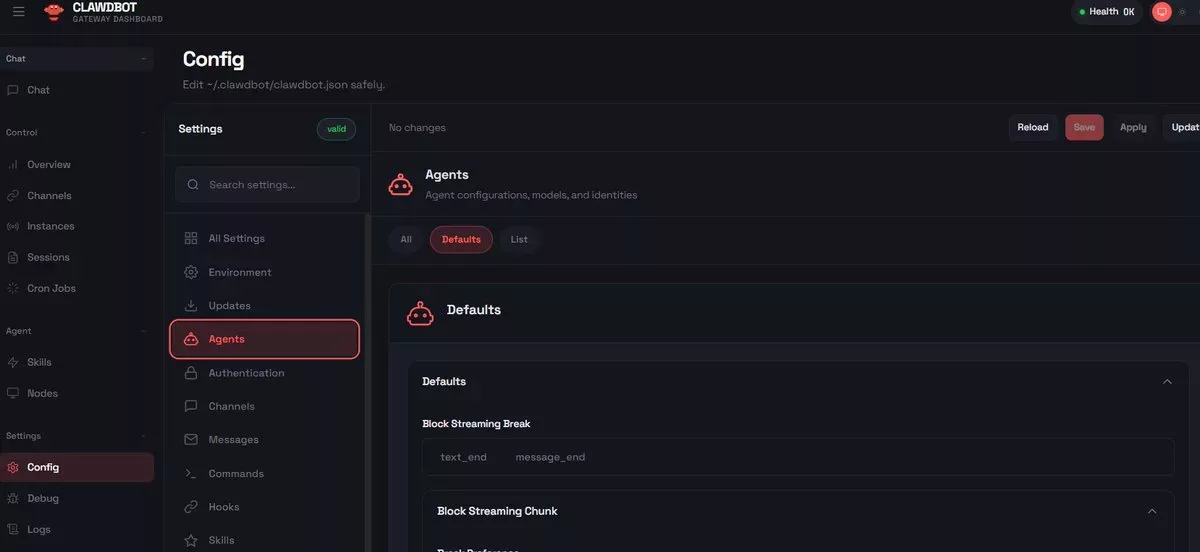Click the sun theme icon
Viewport: 1200px width, 552px height.
coord(1183,12)
